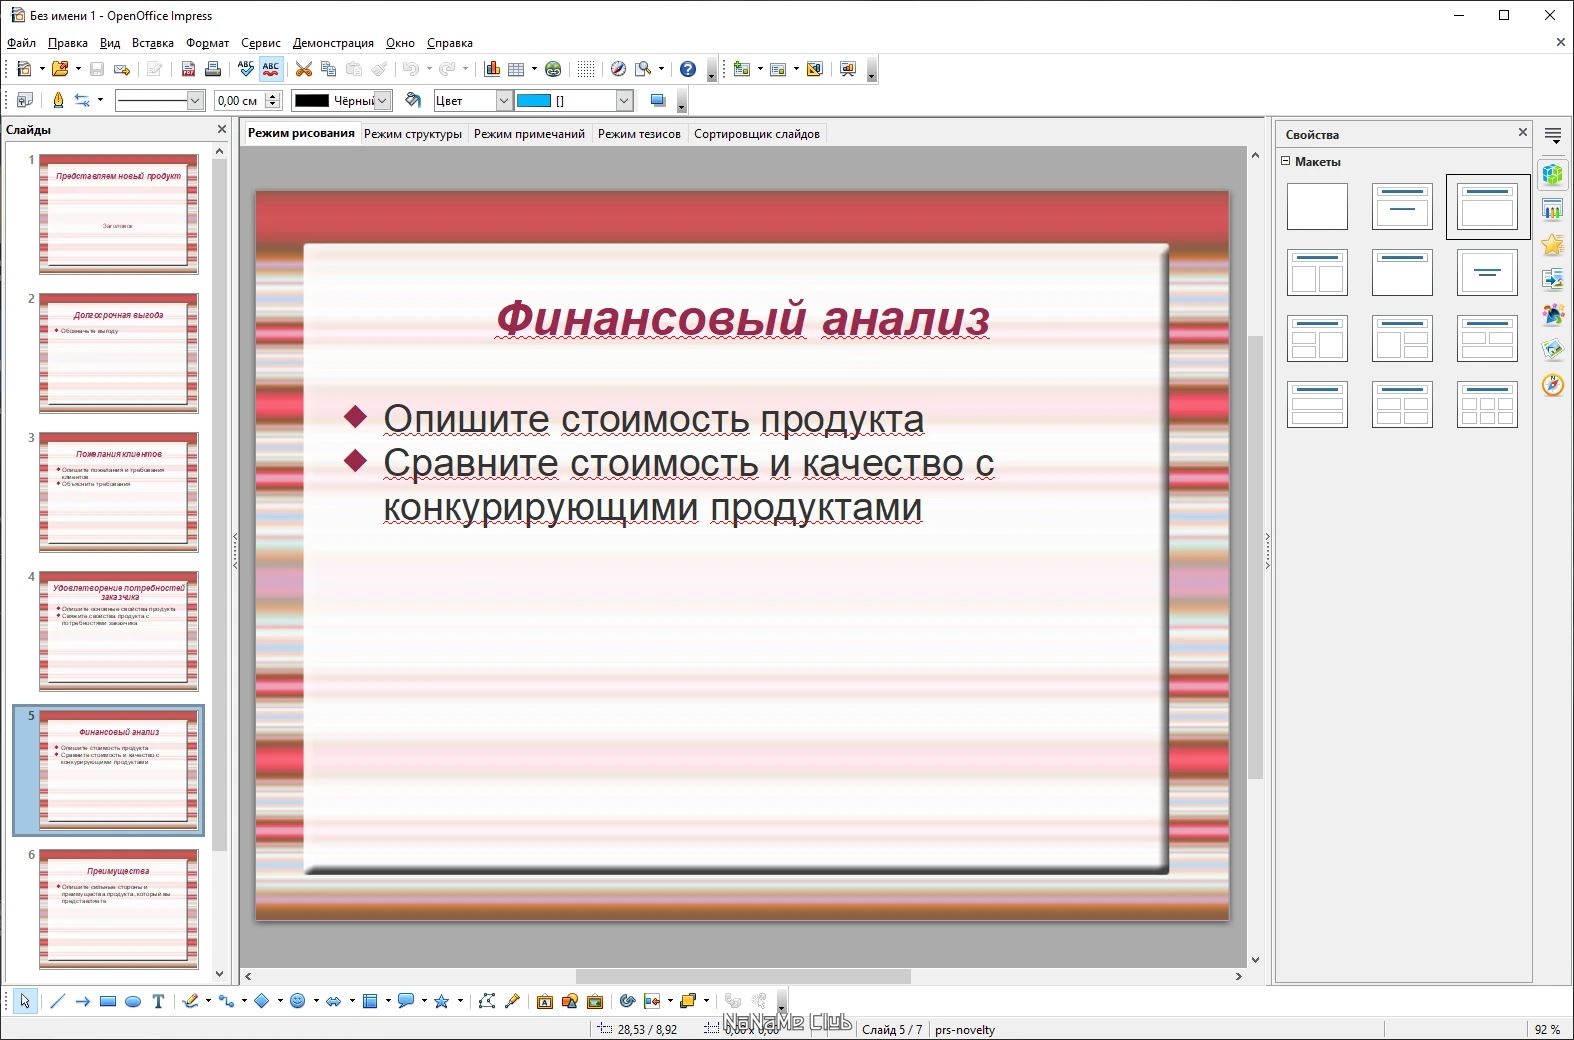Open Symbol Shapes dropdown arrow beside the smiley

pos(316,1001)
